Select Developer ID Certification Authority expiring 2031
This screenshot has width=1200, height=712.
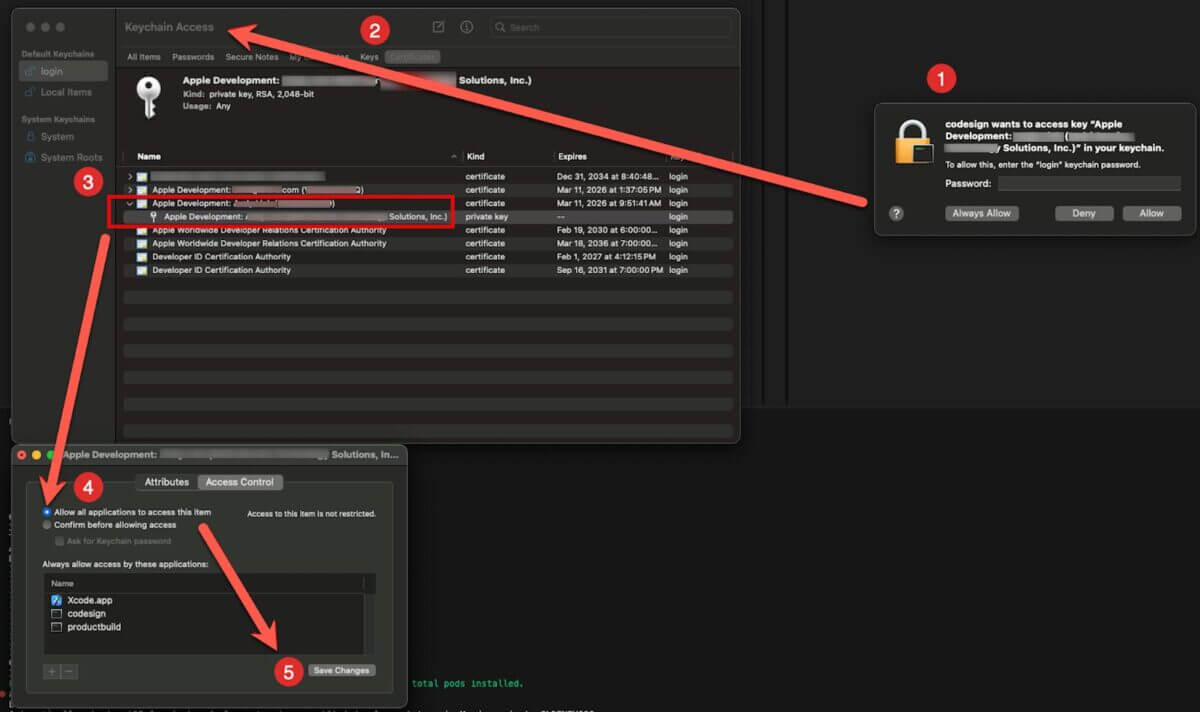click(x=428, y=270)
